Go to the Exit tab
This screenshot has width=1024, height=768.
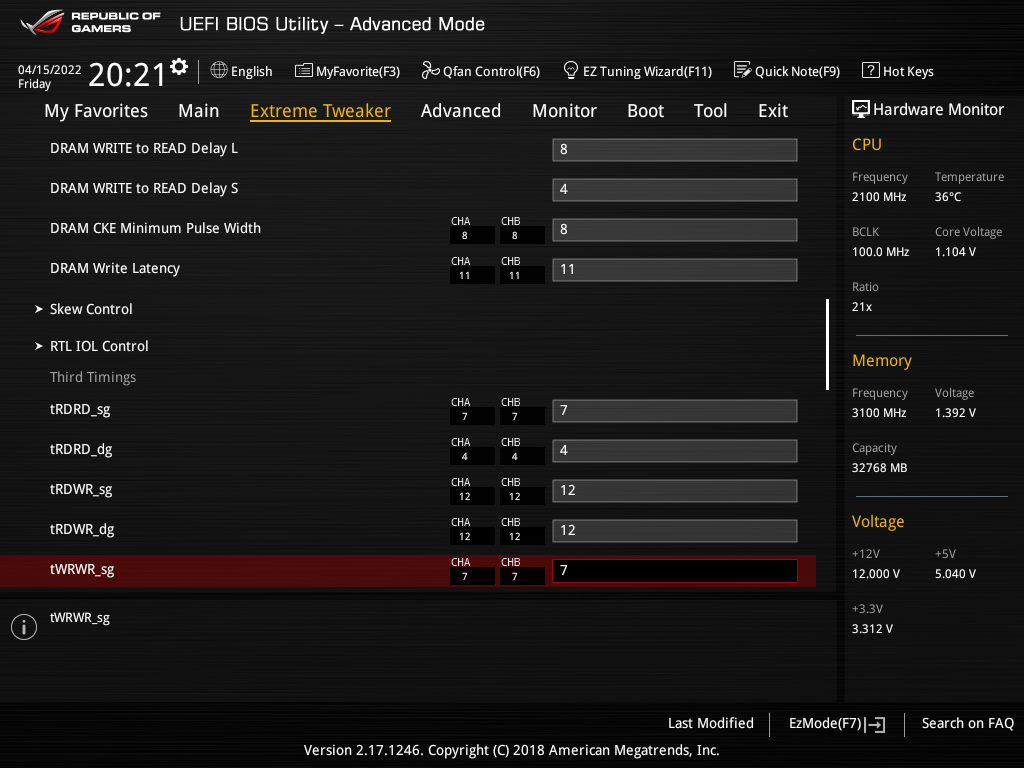(x=773, y=111)
